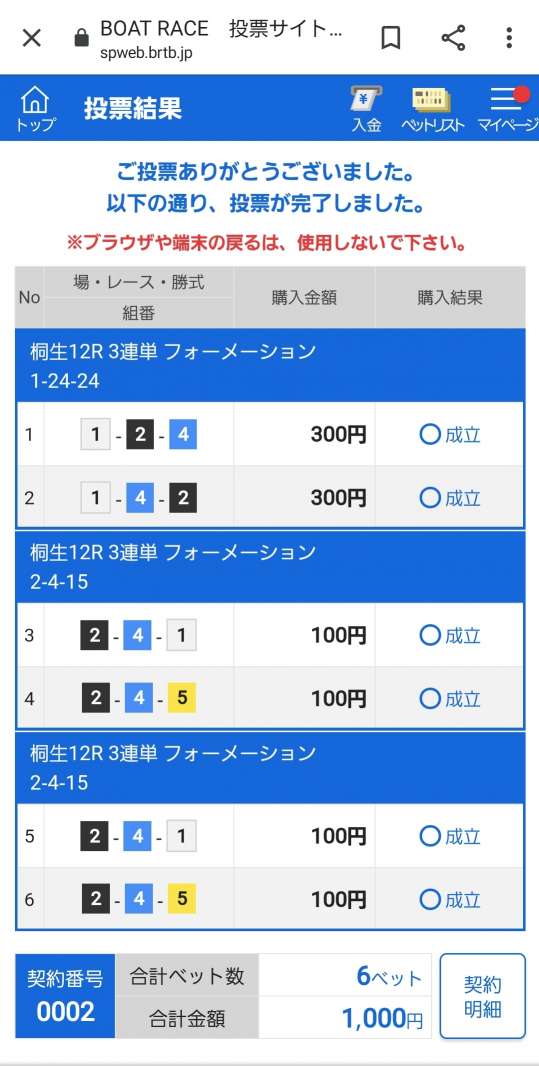
Task: Tap yellow boat 5 swatch in bet 4
Action: (181, 698)
